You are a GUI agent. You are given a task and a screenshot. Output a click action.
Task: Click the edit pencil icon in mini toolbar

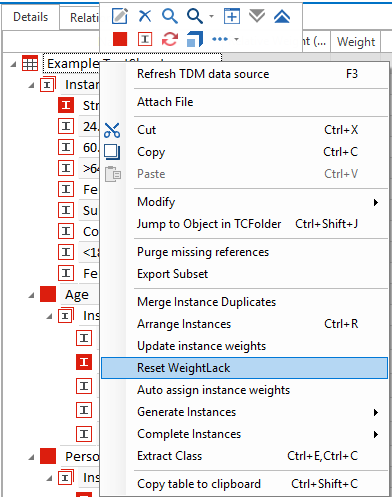click(x=120, y=16)
